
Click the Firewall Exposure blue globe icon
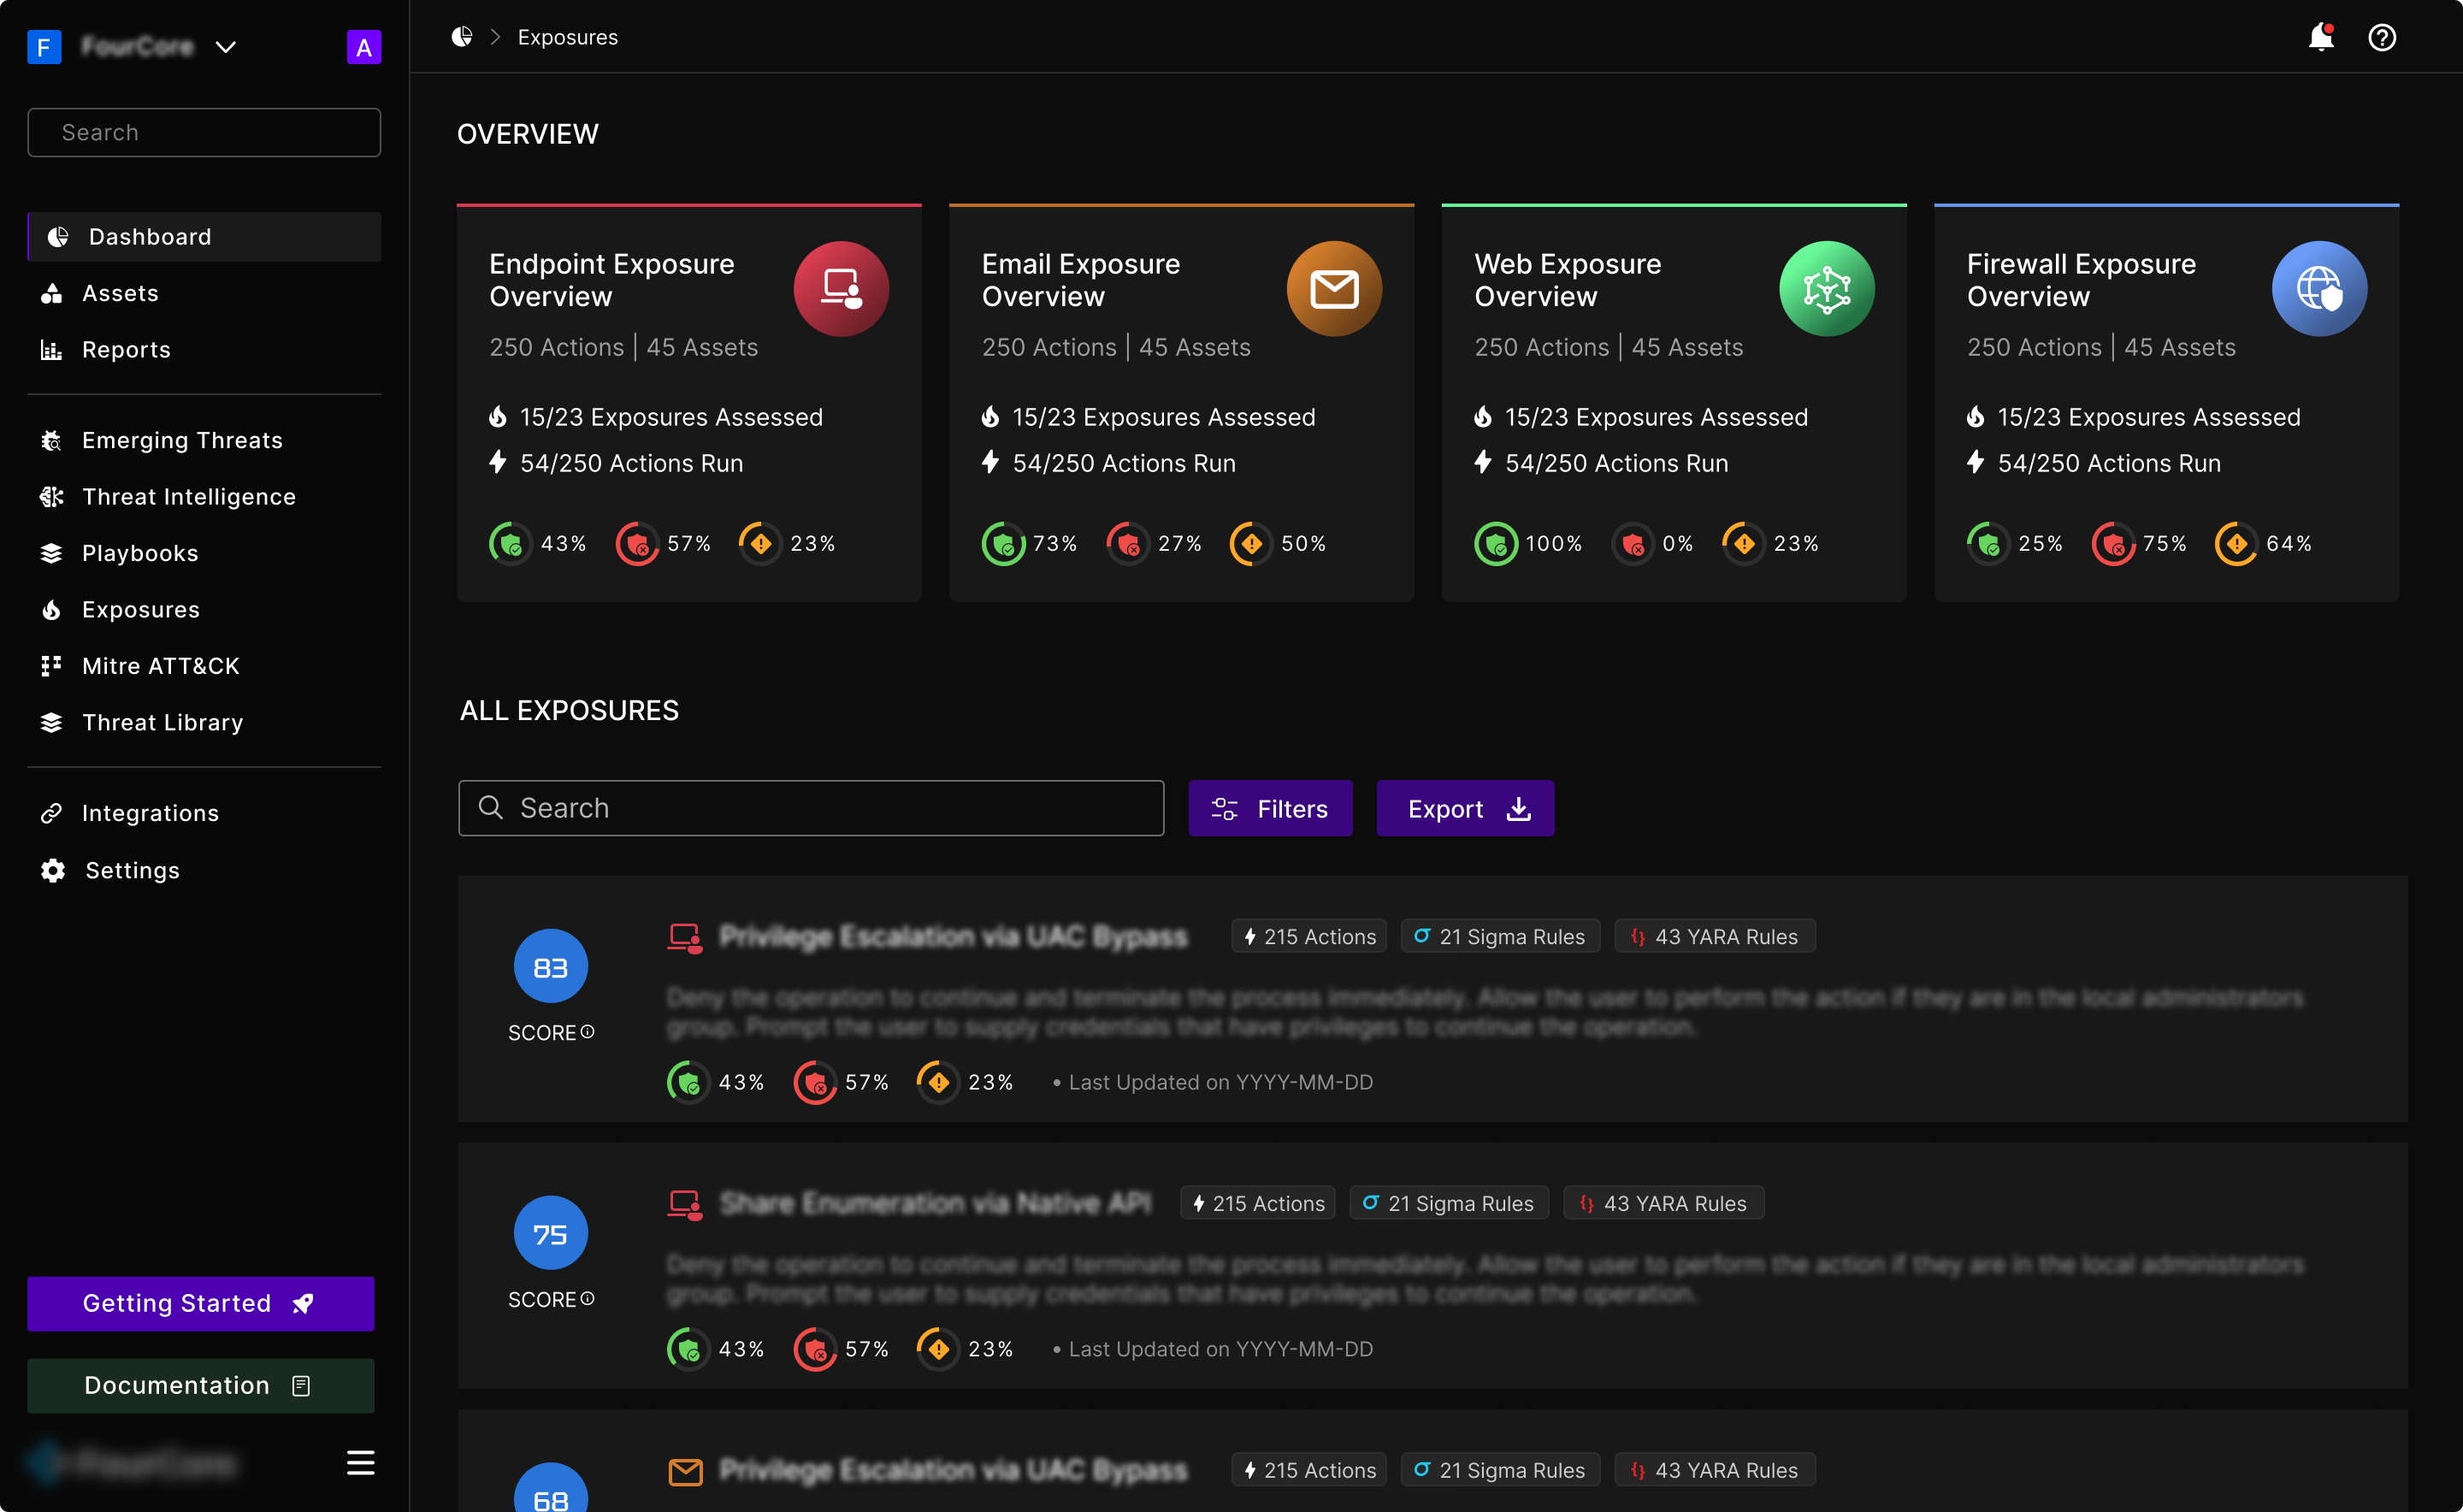[2319, 289]
